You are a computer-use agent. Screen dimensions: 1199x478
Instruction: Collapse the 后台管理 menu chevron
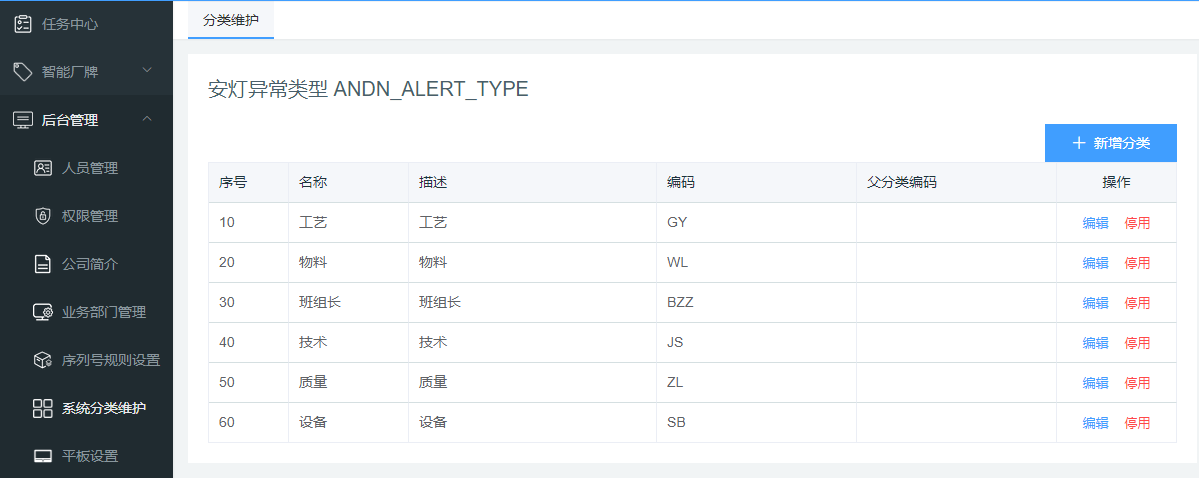147,119
